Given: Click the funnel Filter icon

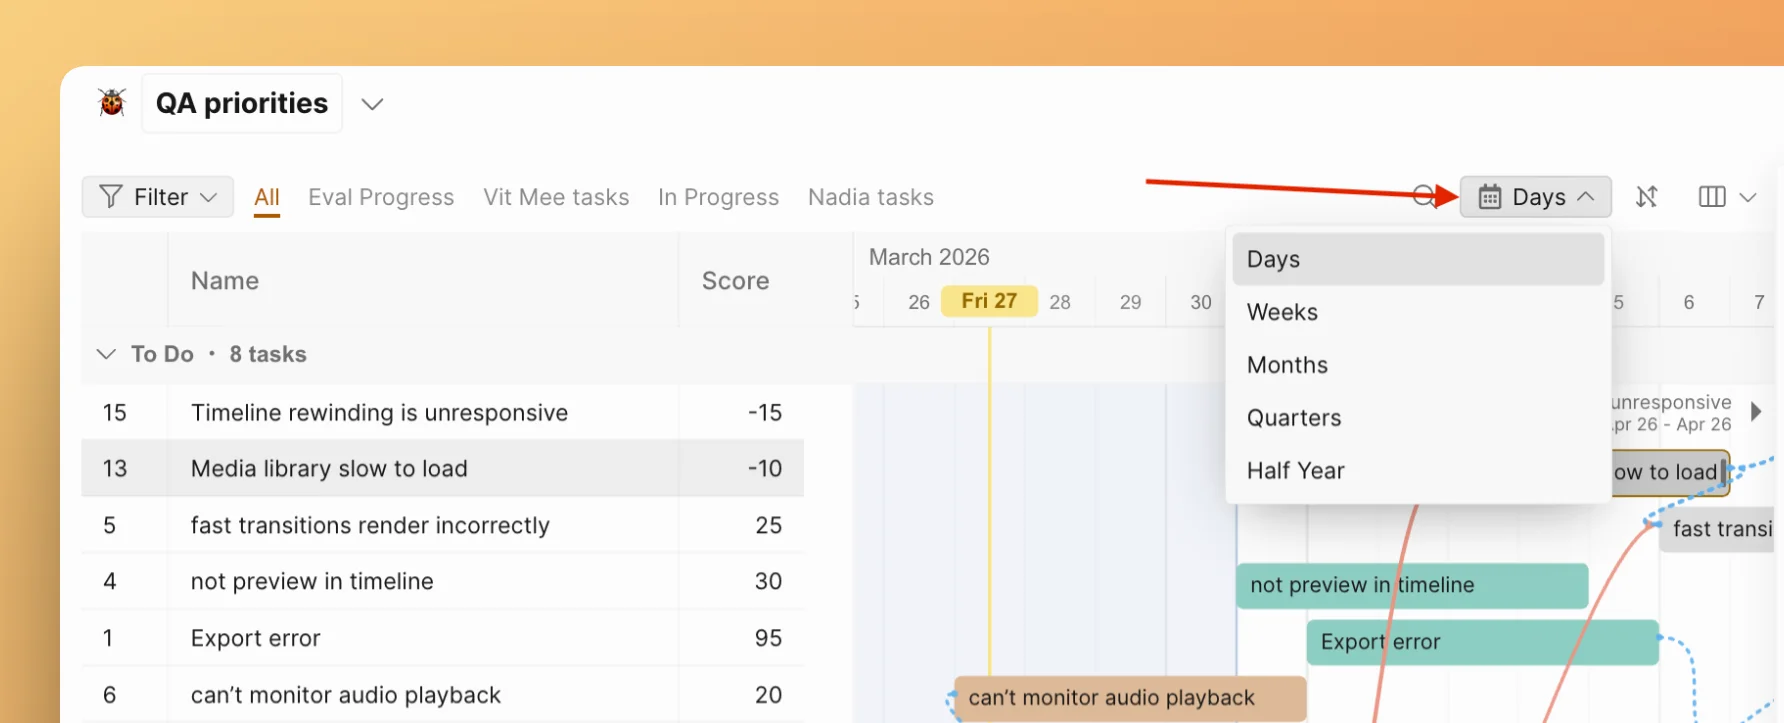Looking at the screenshot, I should point(111,197).
